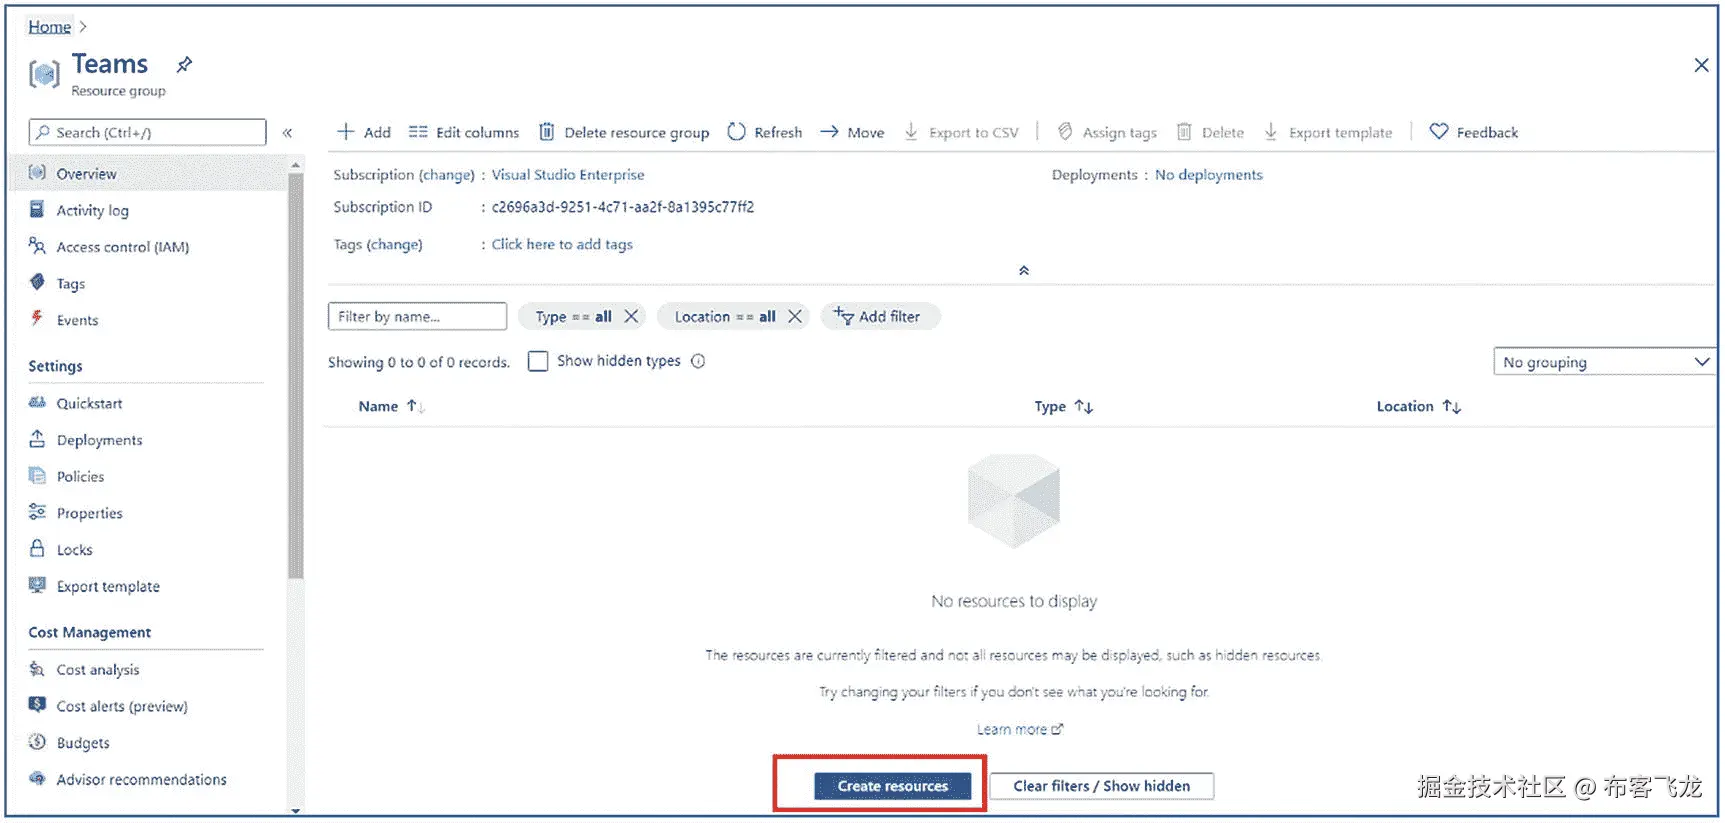Image resolution: width=1725 pixels, height=823 pixels.
Task: Remove the Location == all filter
Action: (795, 316)
